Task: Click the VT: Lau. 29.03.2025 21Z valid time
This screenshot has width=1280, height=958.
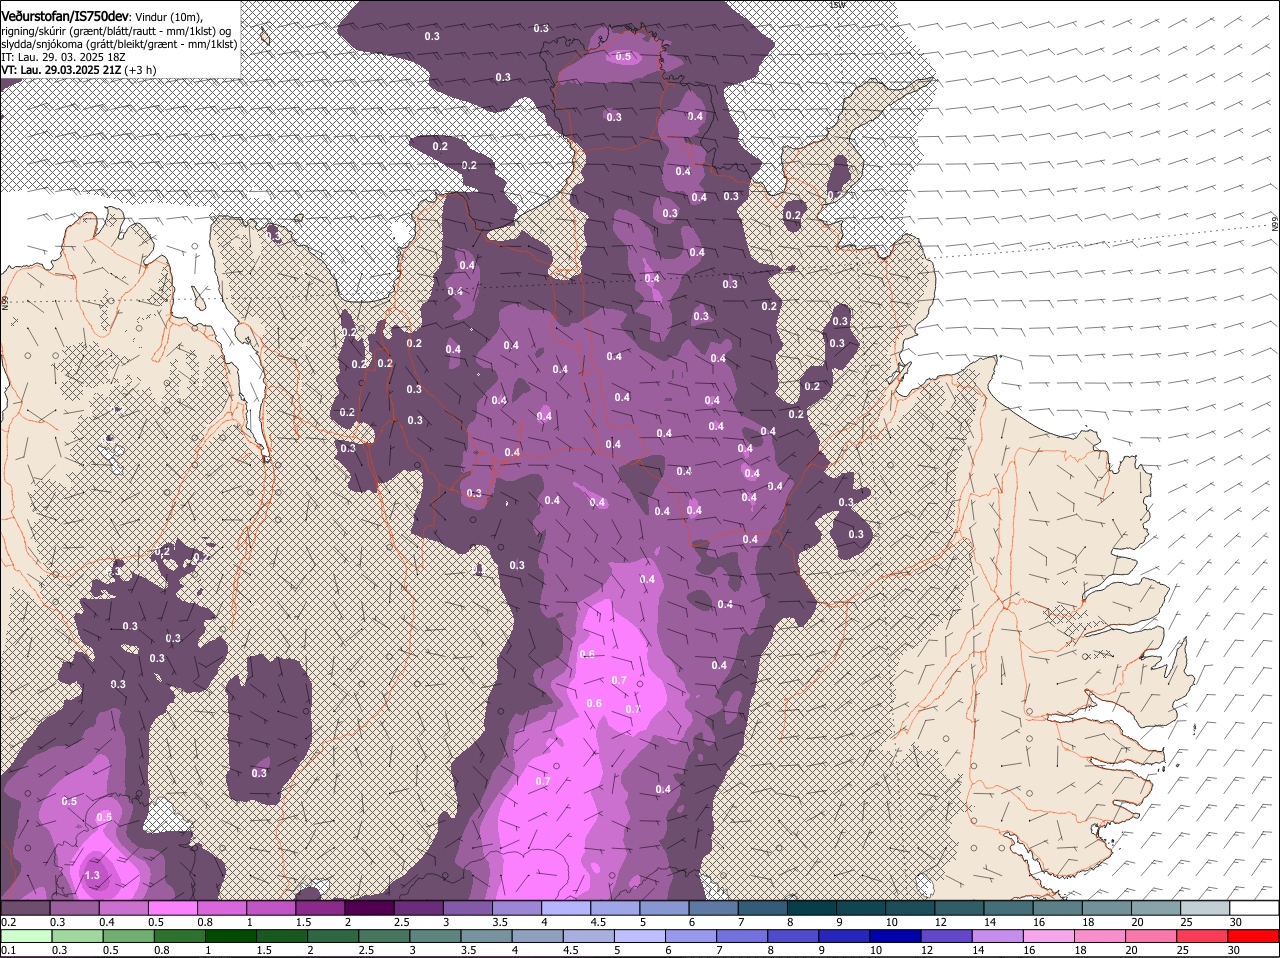Action: (63, 70)
